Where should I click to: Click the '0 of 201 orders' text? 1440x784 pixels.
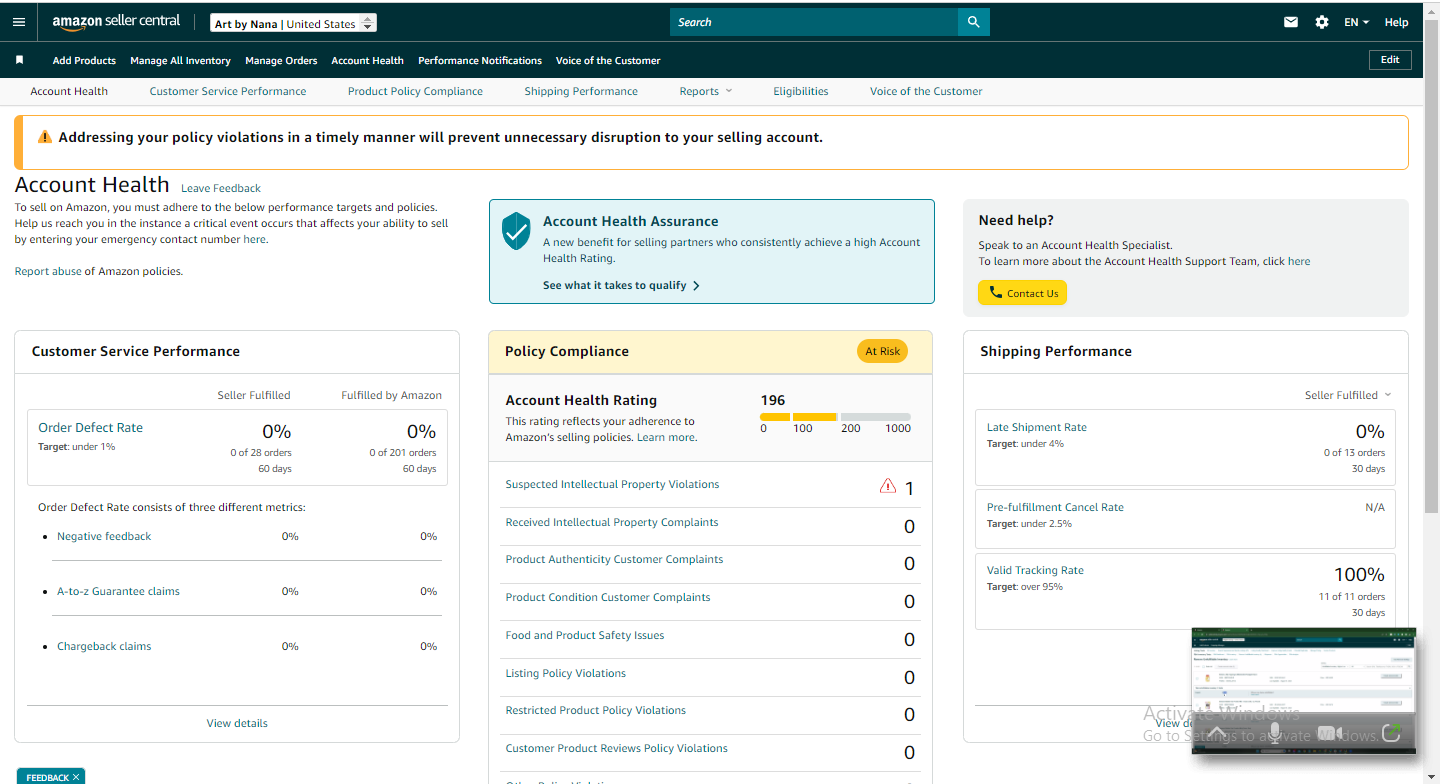pos(403,453)
